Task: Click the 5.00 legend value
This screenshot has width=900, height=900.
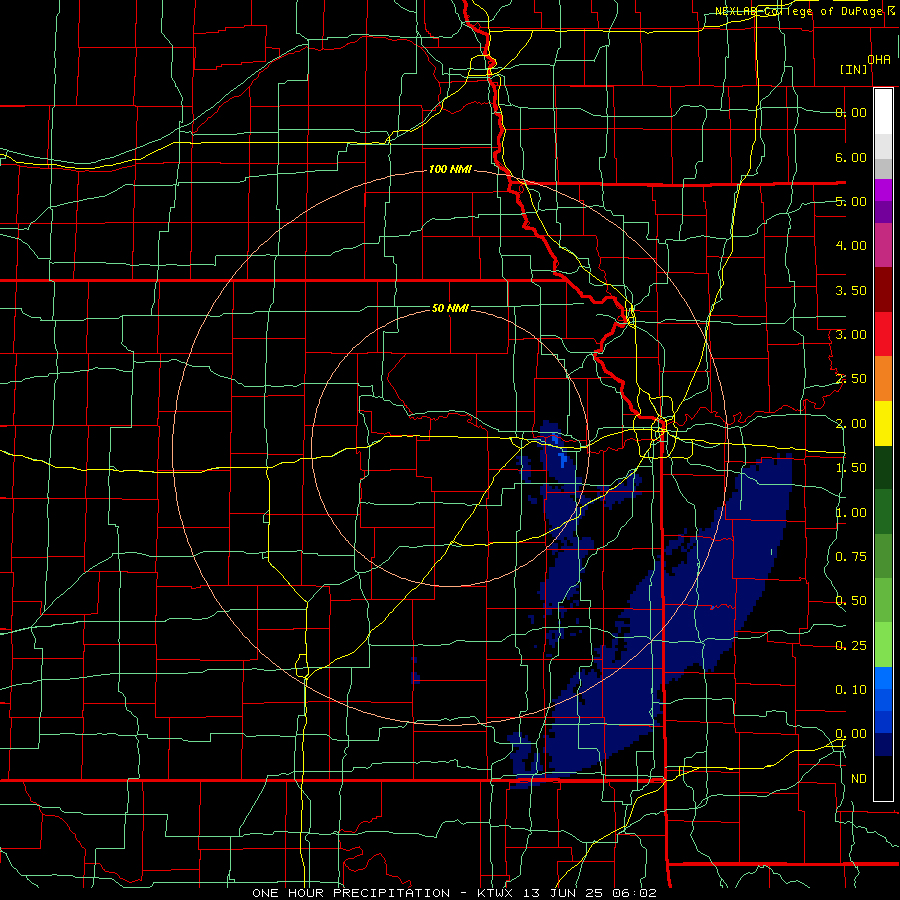Action: pyautogui.click(x=851, y=201)
